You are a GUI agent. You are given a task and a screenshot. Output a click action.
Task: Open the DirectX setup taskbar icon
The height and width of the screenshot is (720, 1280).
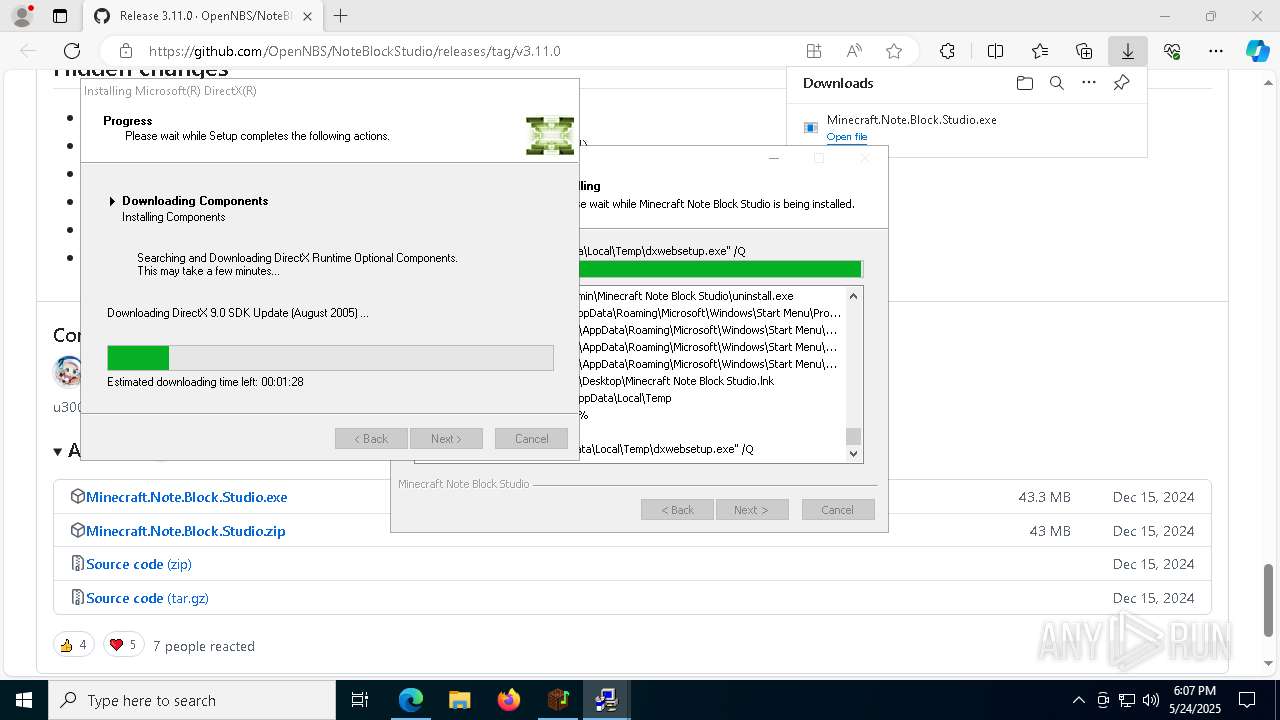pos(606,700)
